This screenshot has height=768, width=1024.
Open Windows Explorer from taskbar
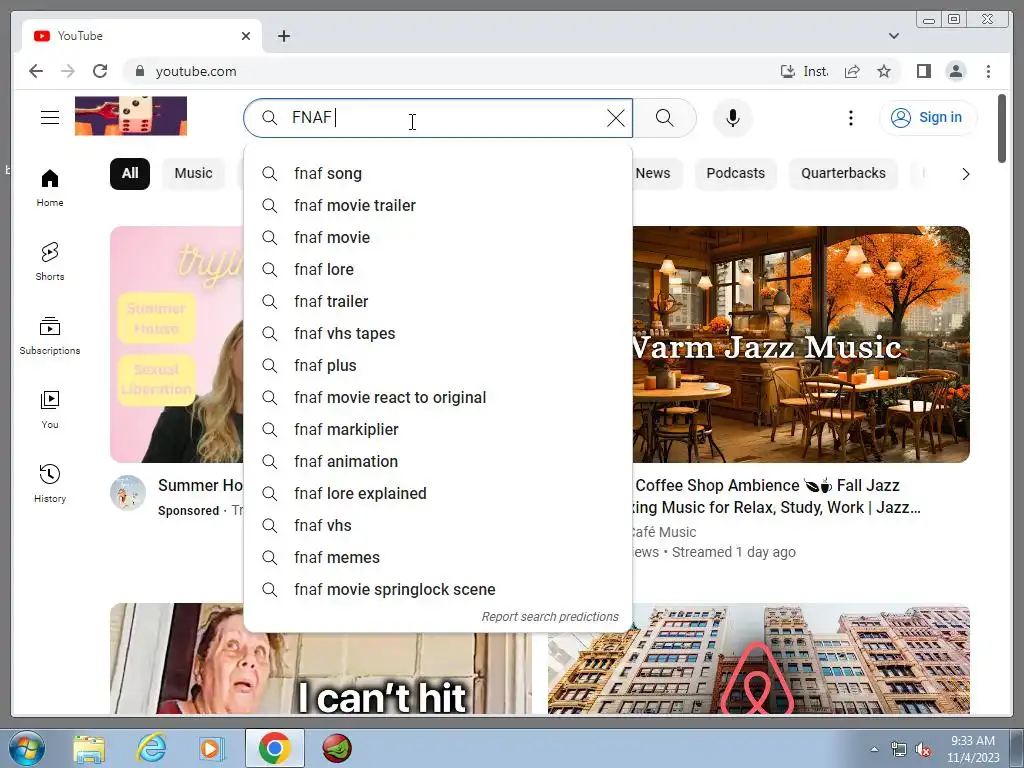[x=89, y=748]
